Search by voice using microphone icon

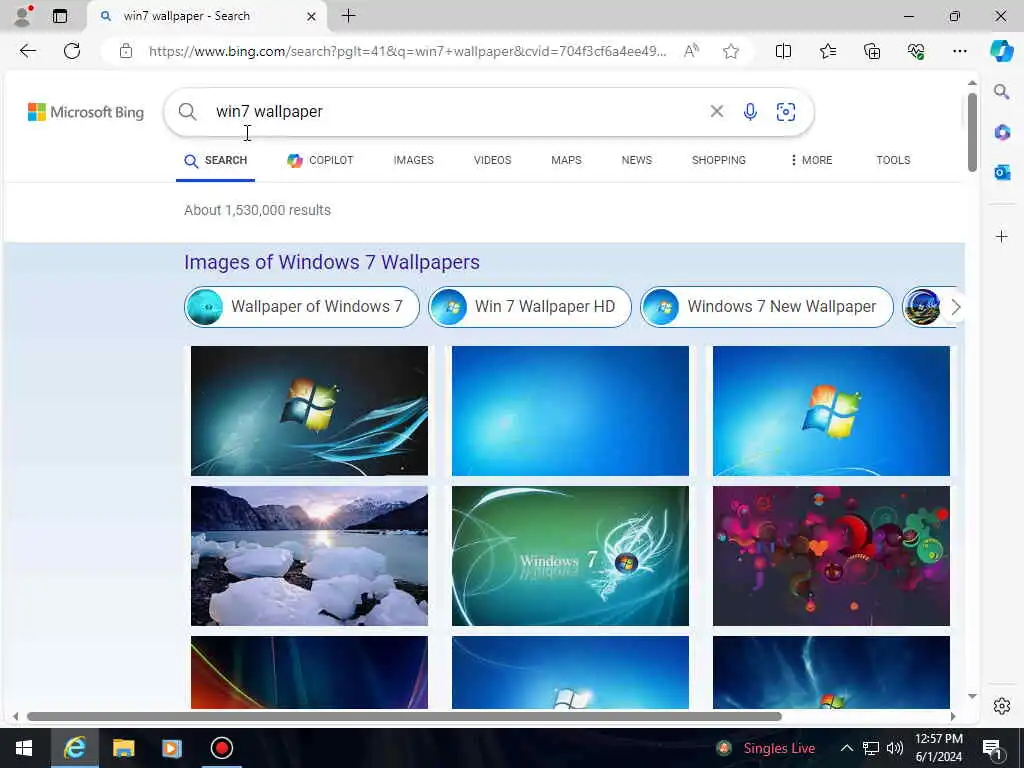point(750,112)
